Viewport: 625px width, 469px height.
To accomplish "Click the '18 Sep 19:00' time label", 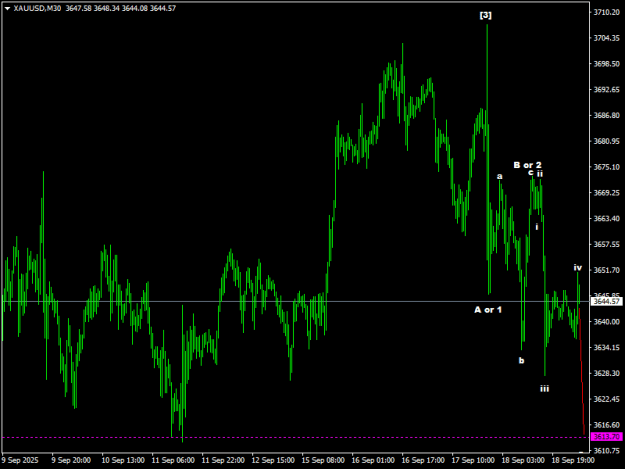I will tap(573, 460).
